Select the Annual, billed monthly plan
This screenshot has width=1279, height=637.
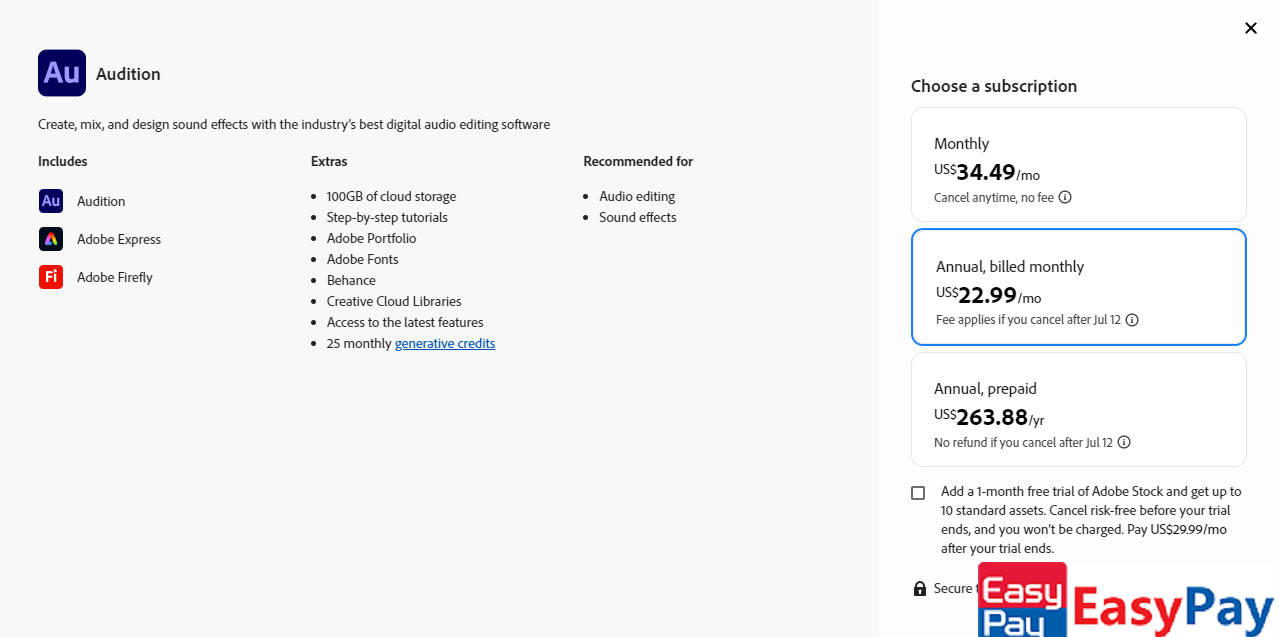pos(1078,287)
